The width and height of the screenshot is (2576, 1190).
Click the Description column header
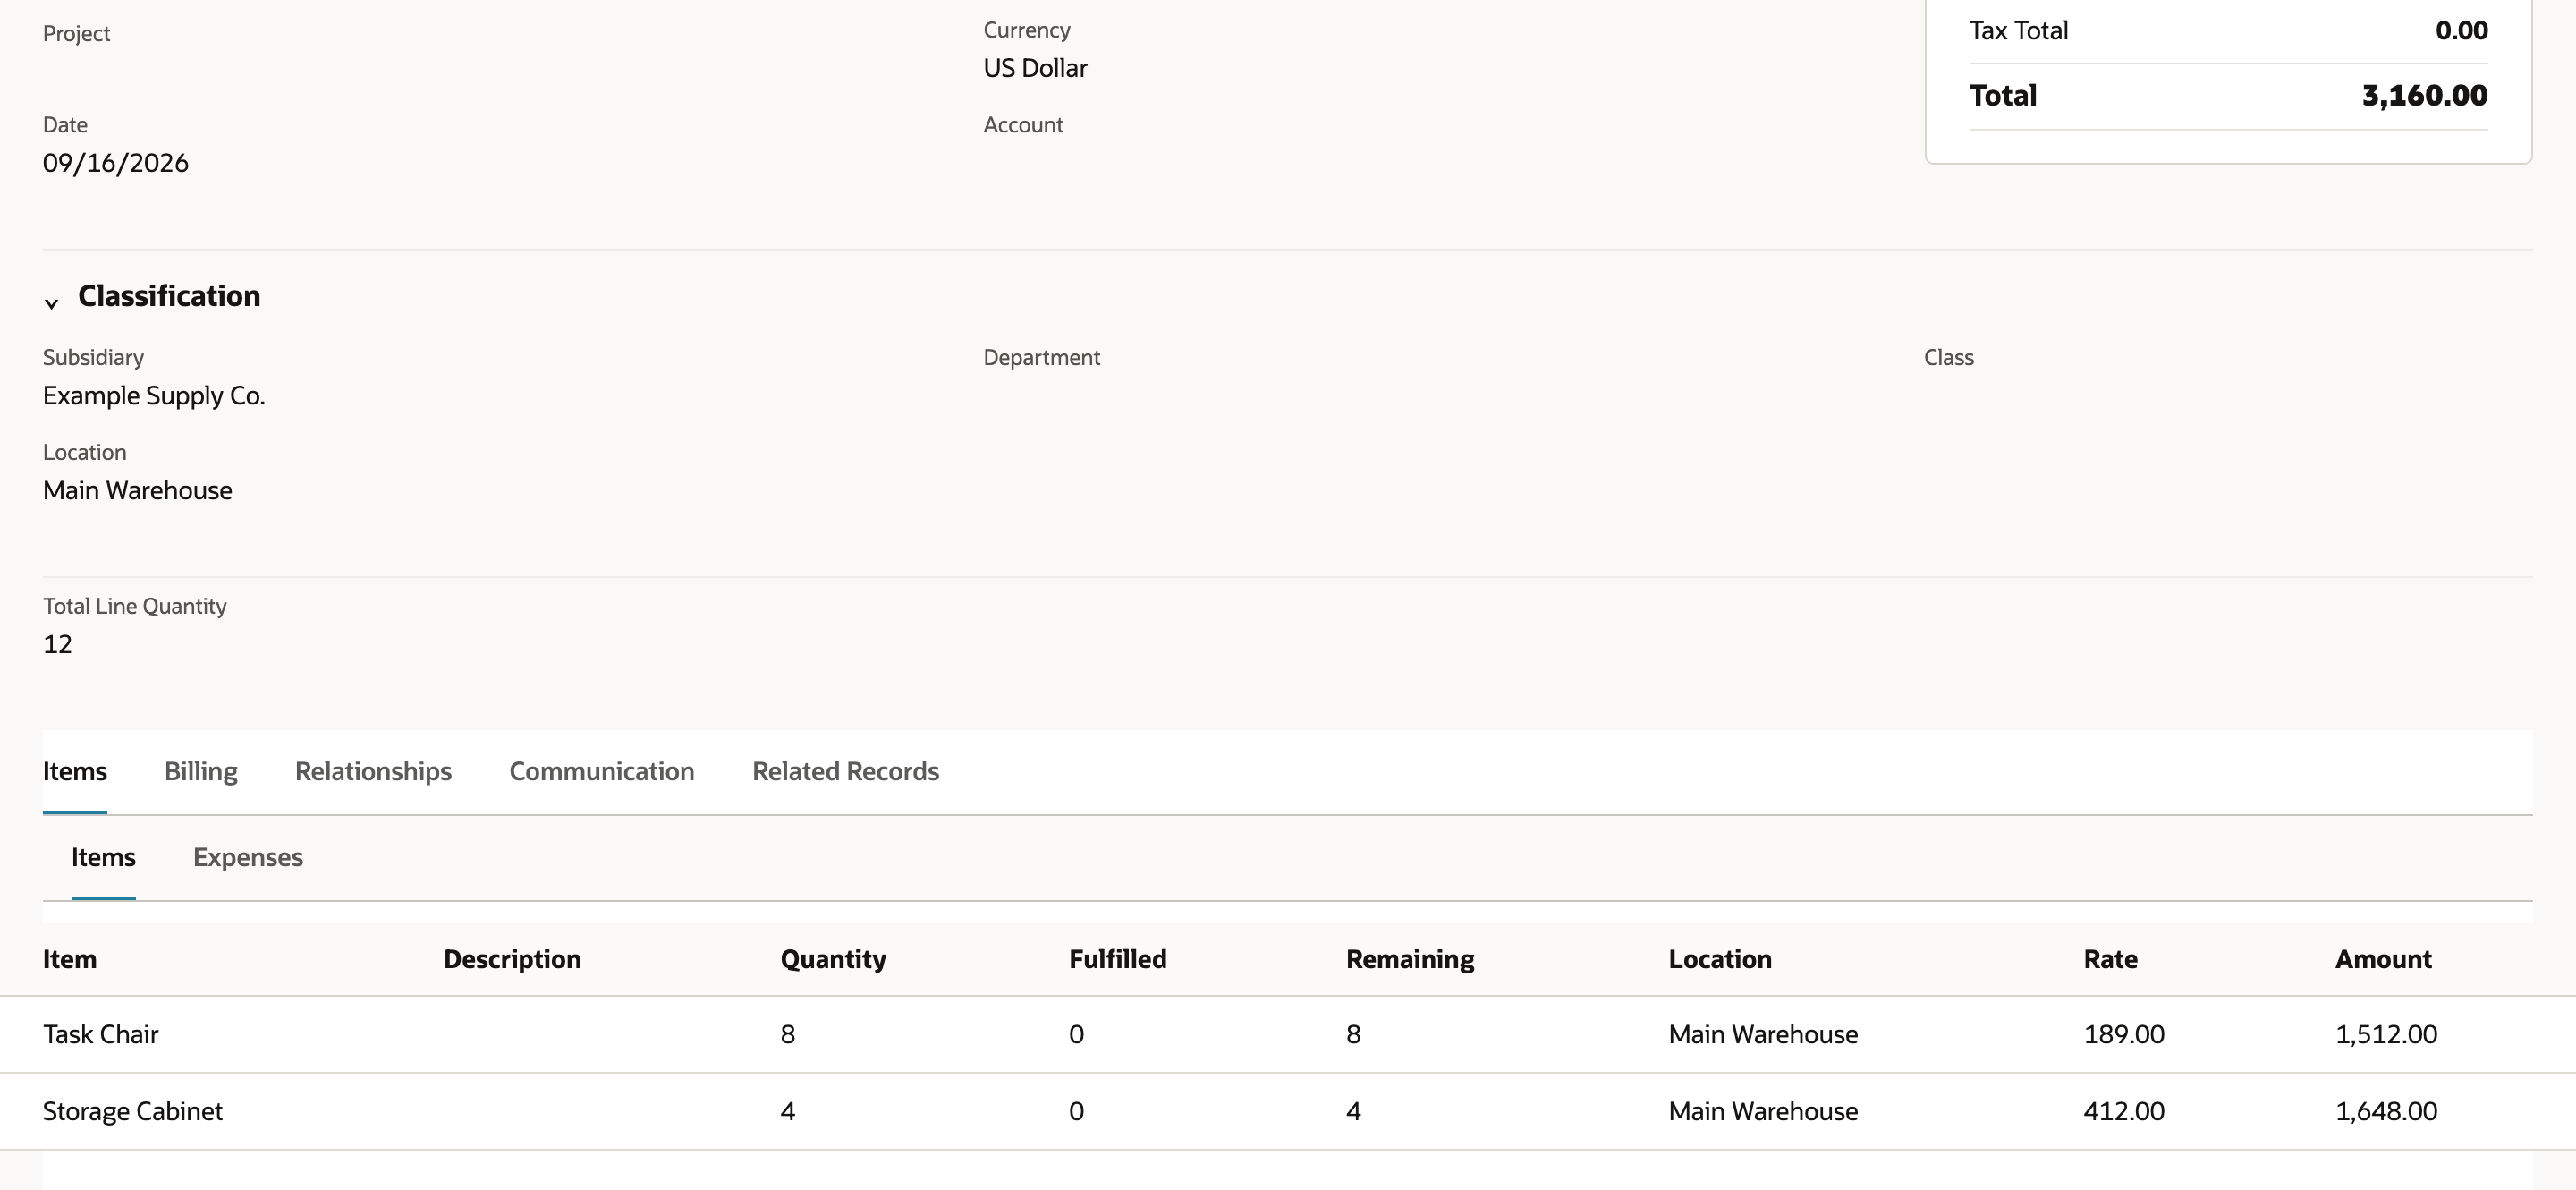coord(512,959)
